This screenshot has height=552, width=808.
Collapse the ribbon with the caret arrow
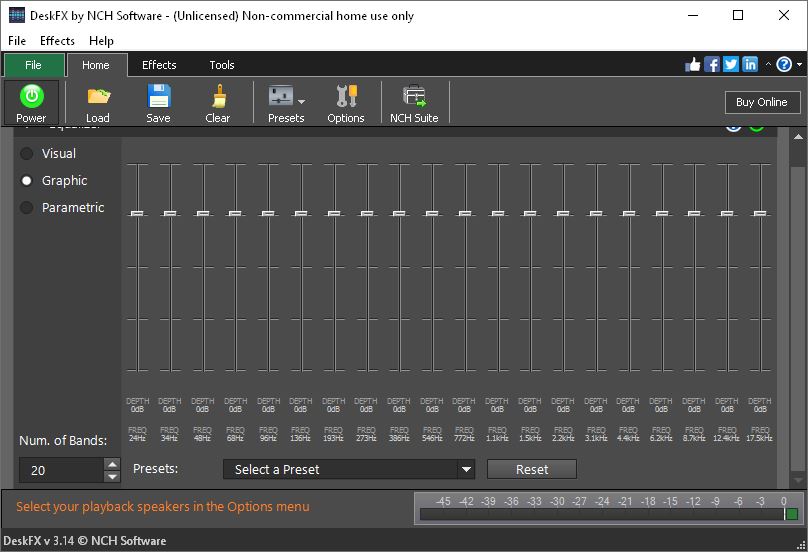(x=768, y=64)
